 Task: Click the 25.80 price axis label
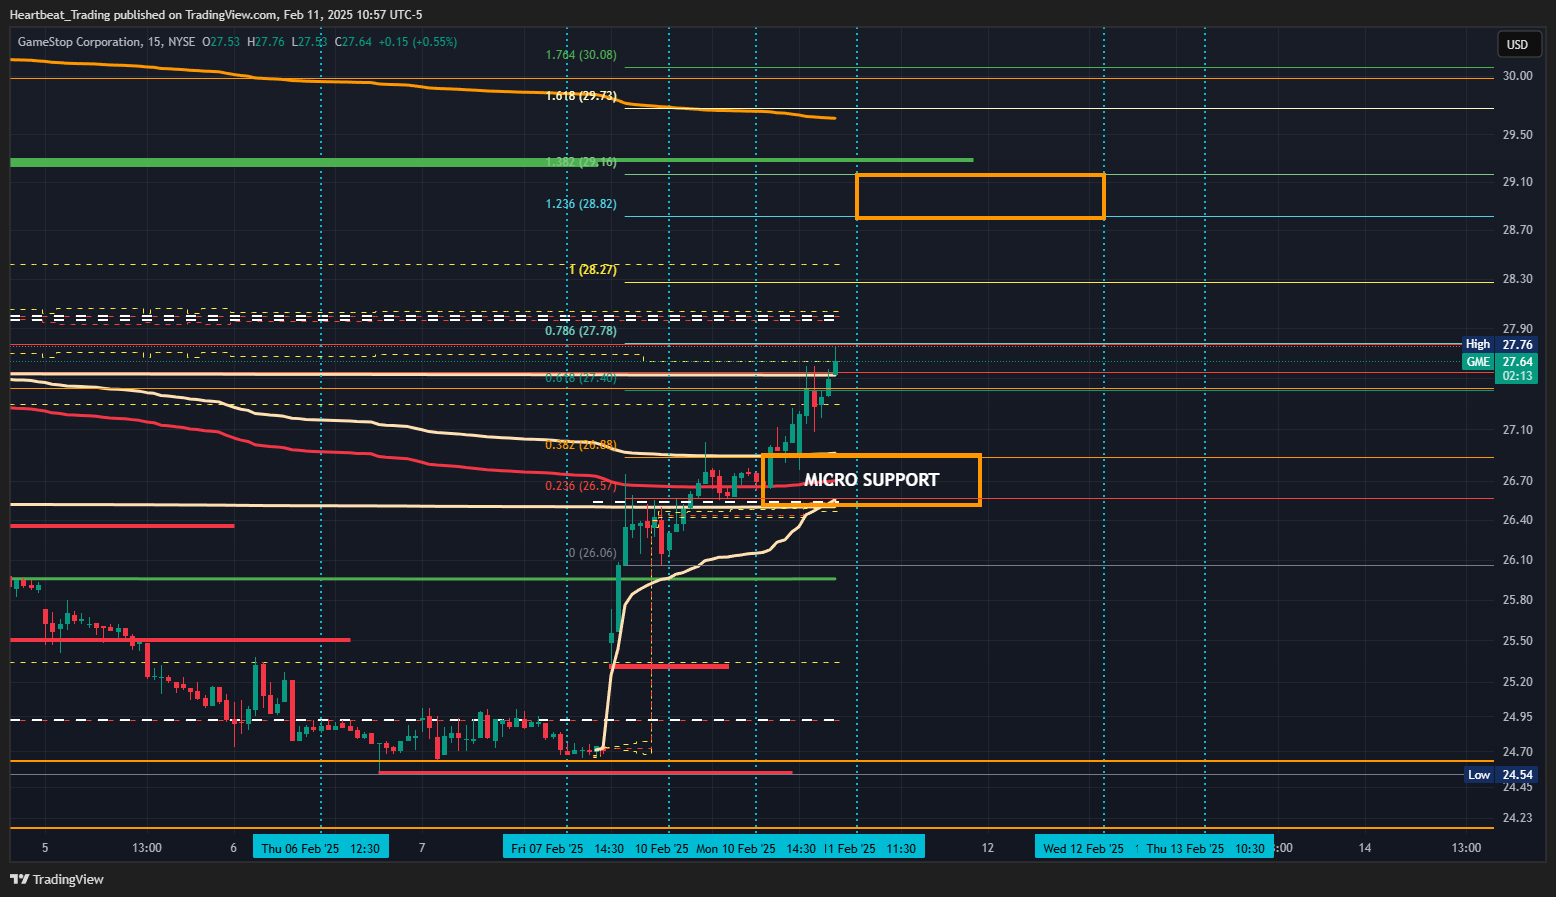(1517, 600)
